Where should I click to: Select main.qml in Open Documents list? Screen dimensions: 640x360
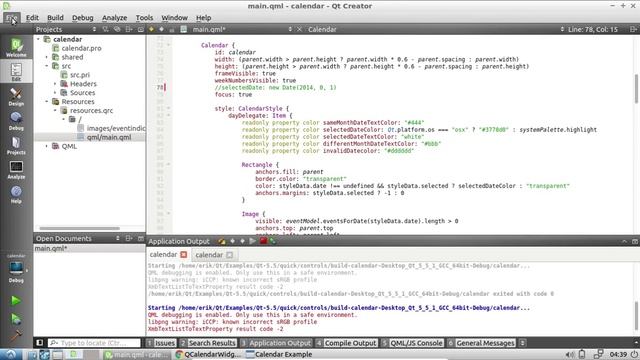[x=89, y=249]
